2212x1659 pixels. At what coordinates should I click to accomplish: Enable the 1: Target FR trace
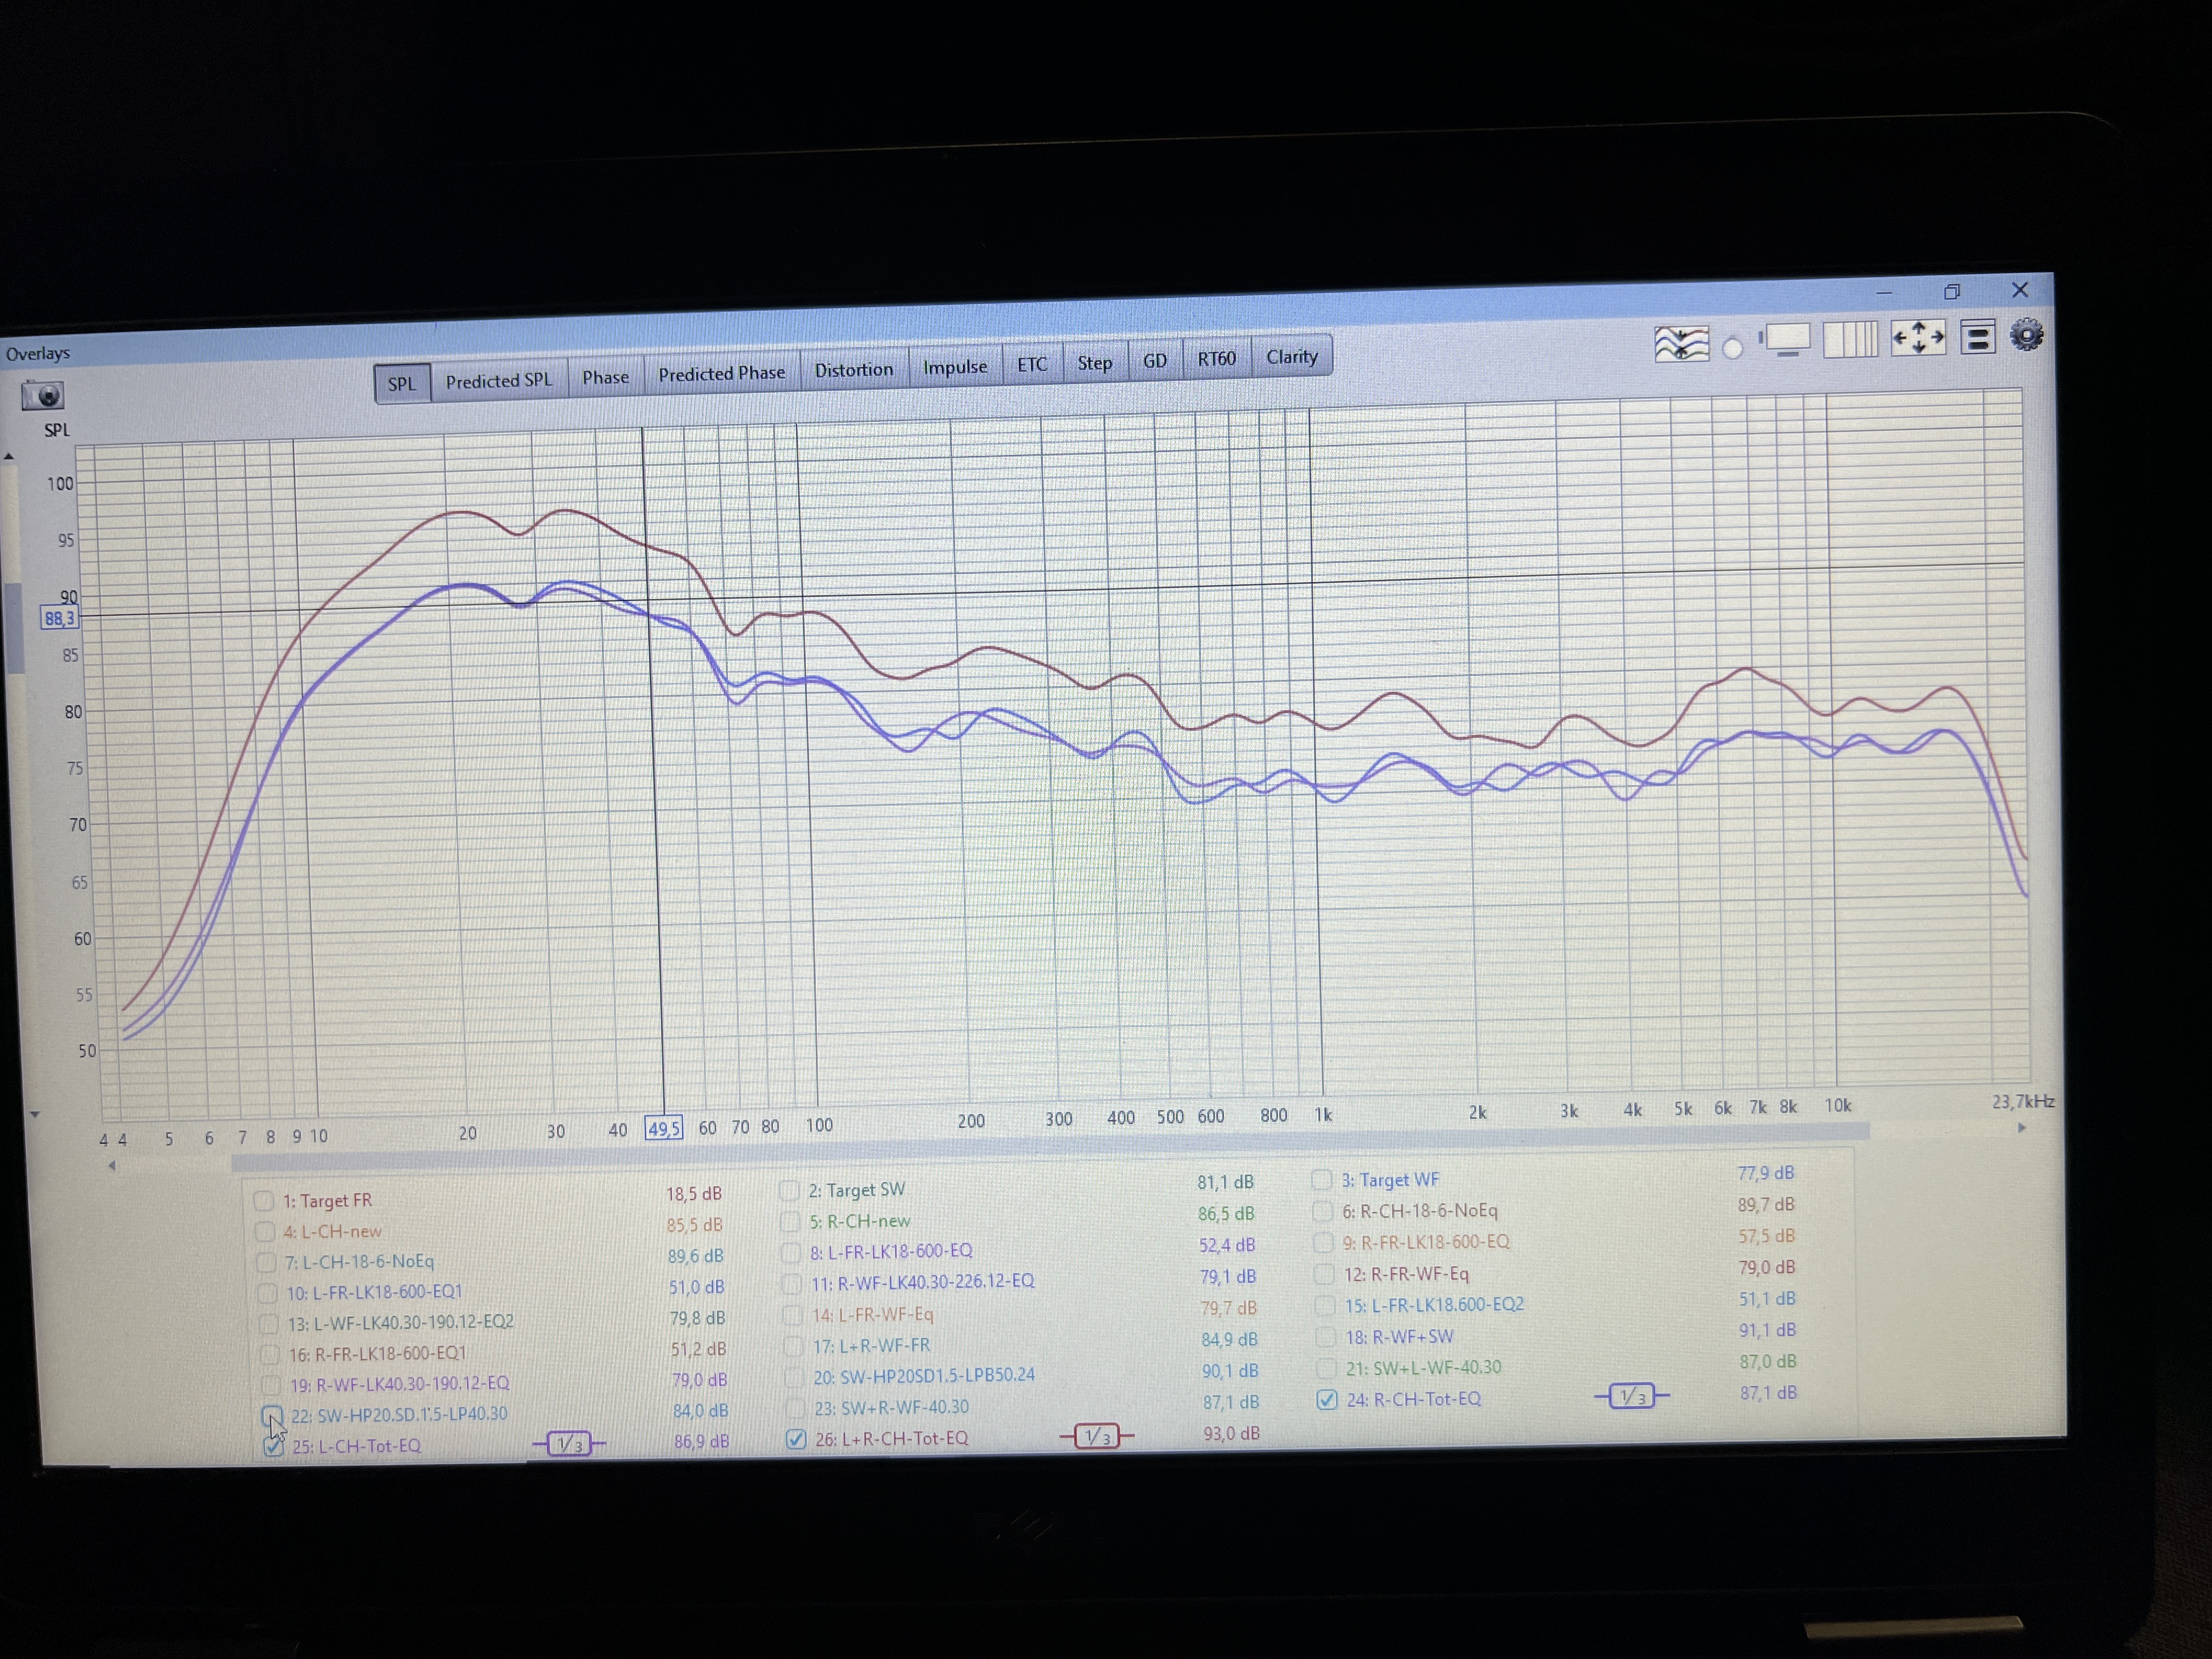coord(264,1201)
